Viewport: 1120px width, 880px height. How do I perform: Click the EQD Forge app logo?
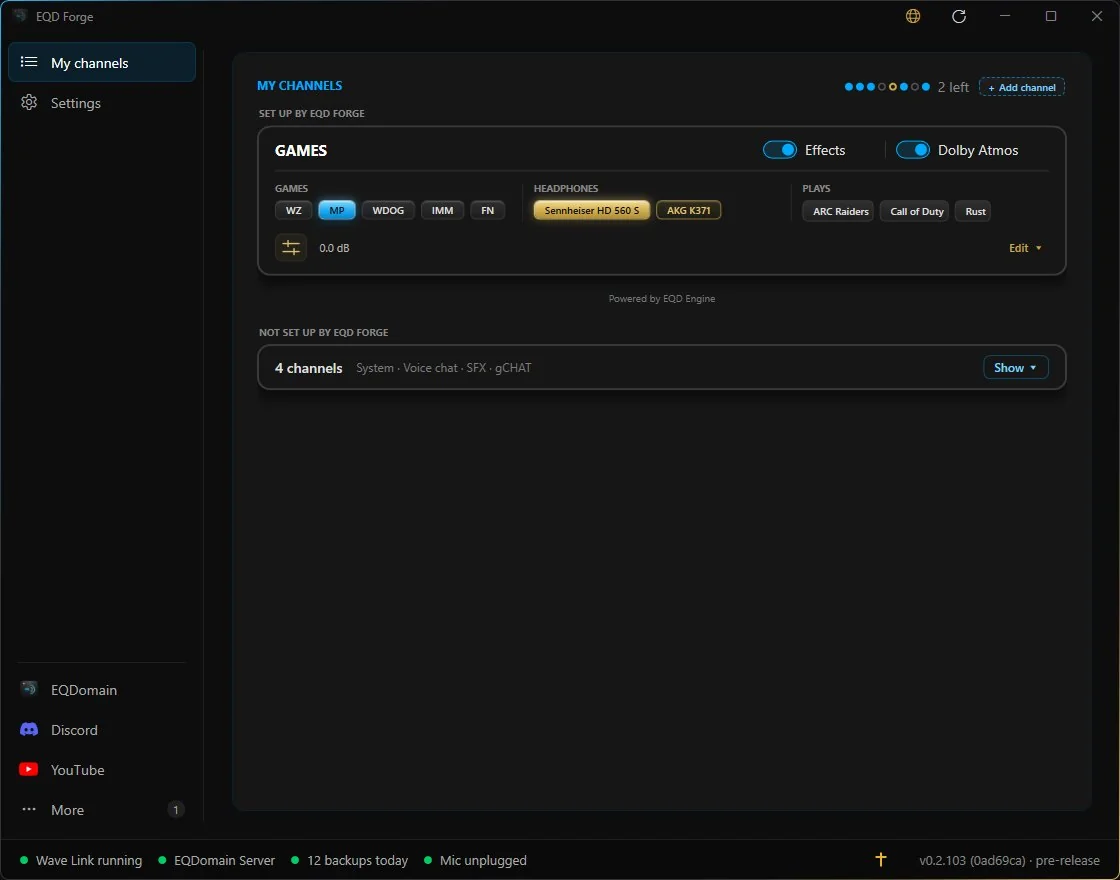click(x=20, y=16)
